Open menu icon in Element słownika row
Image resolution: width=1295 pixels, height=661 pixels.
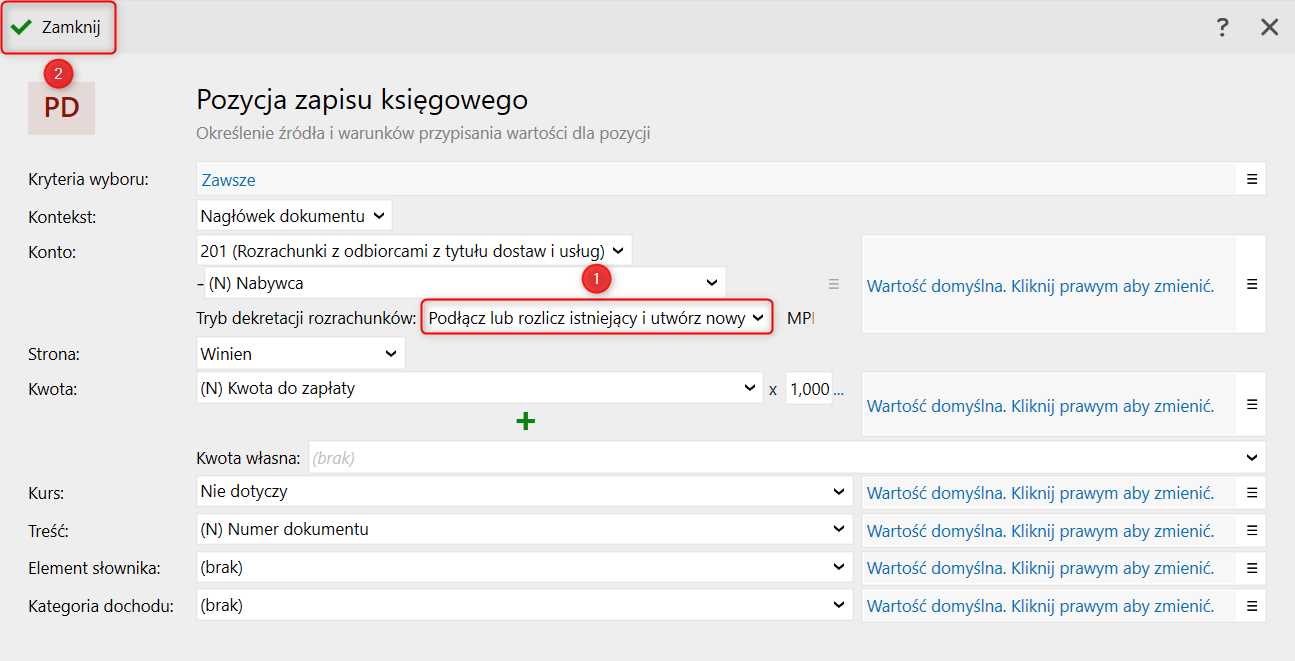(1251, 568)
